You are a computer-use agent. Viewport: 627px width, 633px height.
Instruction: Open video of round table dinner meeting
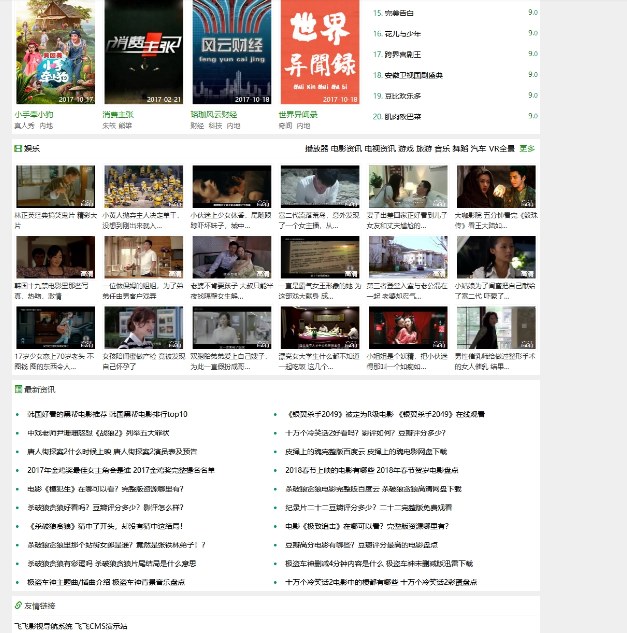320,327
